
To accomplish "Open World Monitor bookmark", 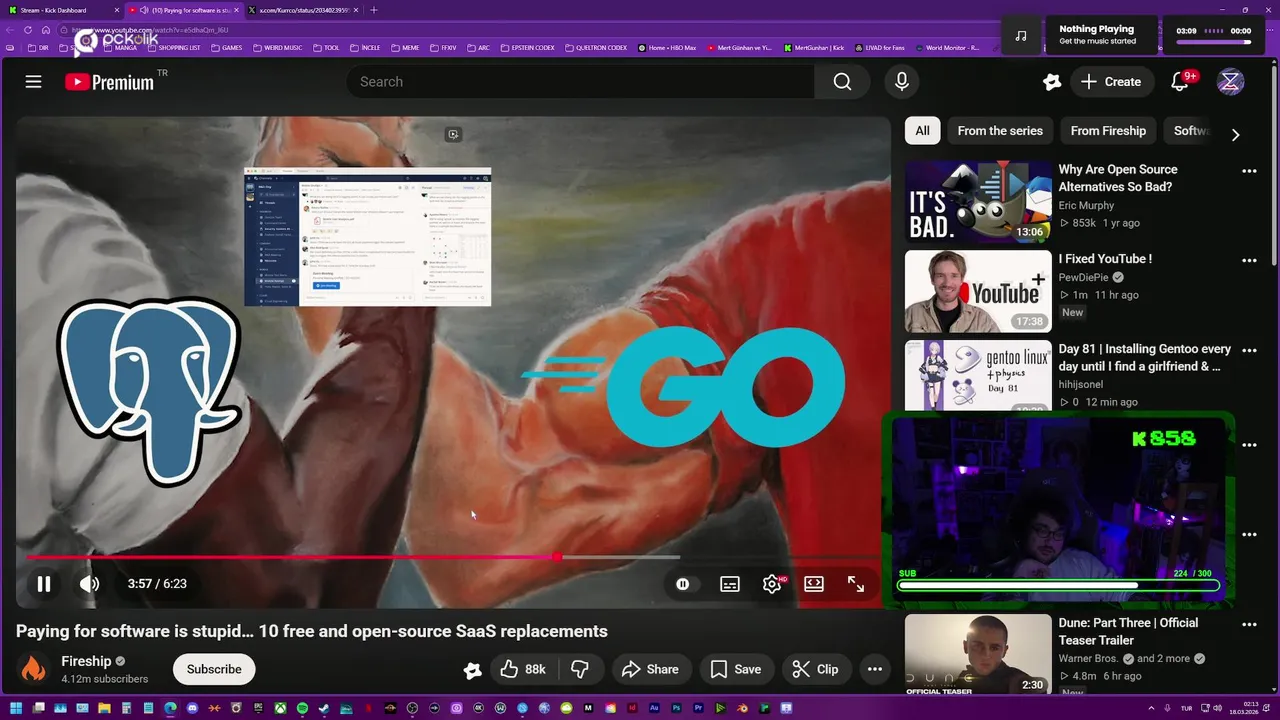I will [946, 47].
